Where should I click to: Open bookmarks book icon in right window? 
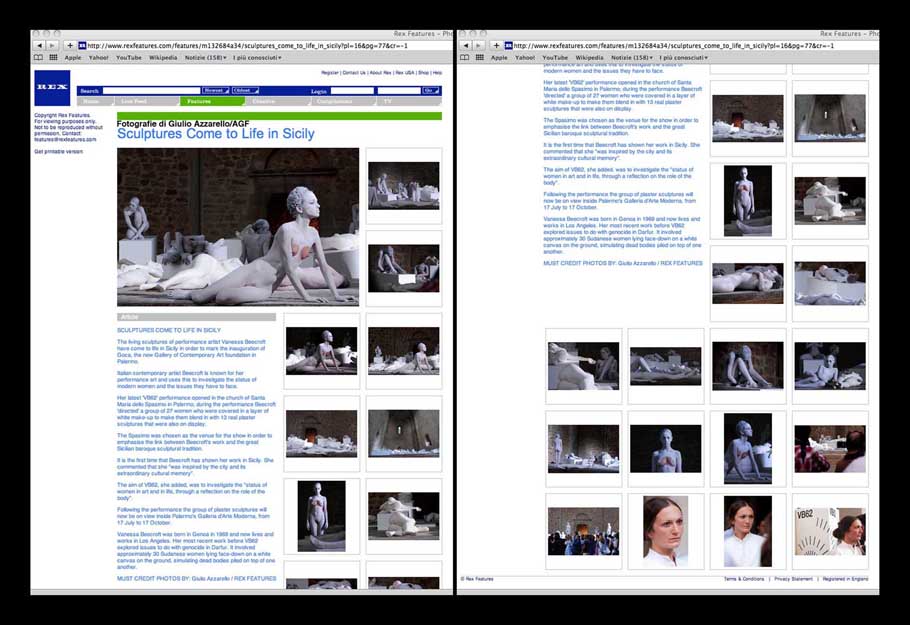point(464,57)
